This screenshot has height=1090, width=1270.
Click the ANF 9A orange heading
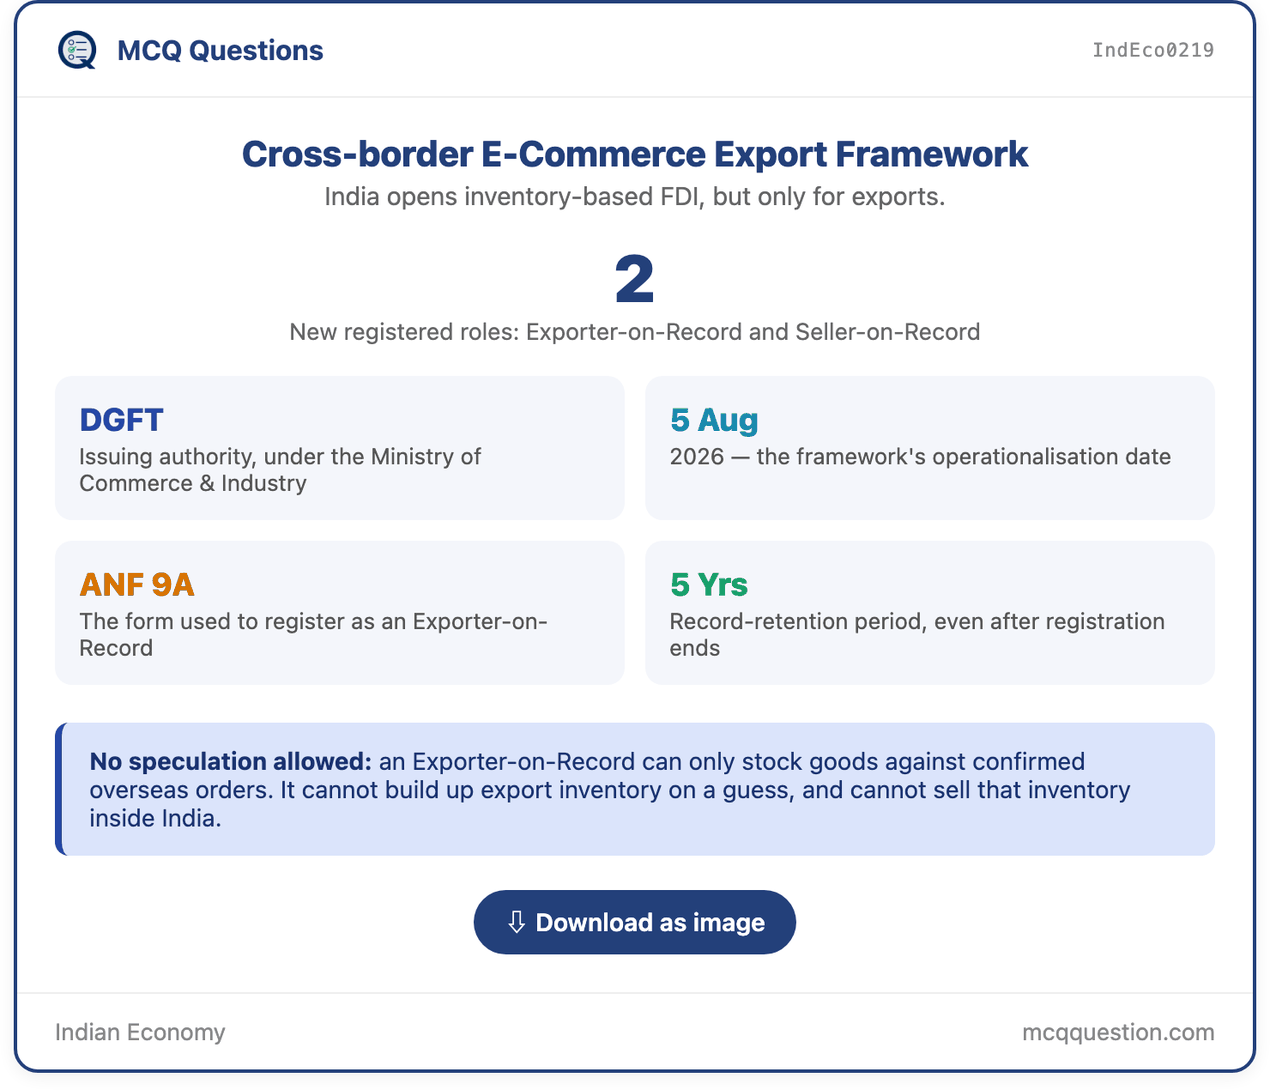[x=137, y=585]
